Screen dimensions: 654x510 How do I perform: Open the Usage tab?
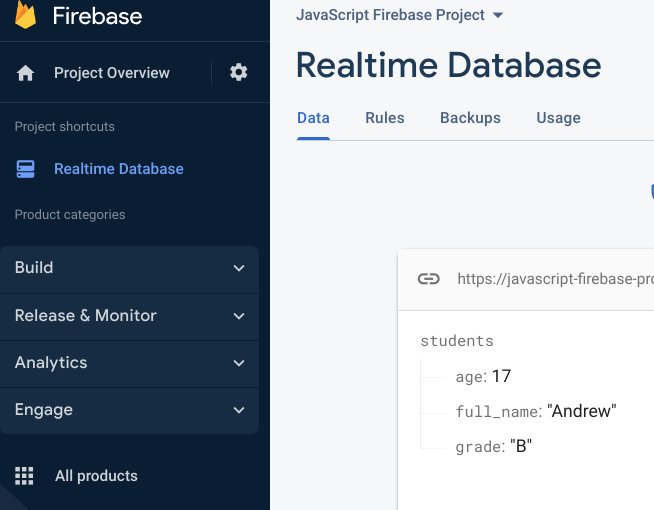(558, 118)
